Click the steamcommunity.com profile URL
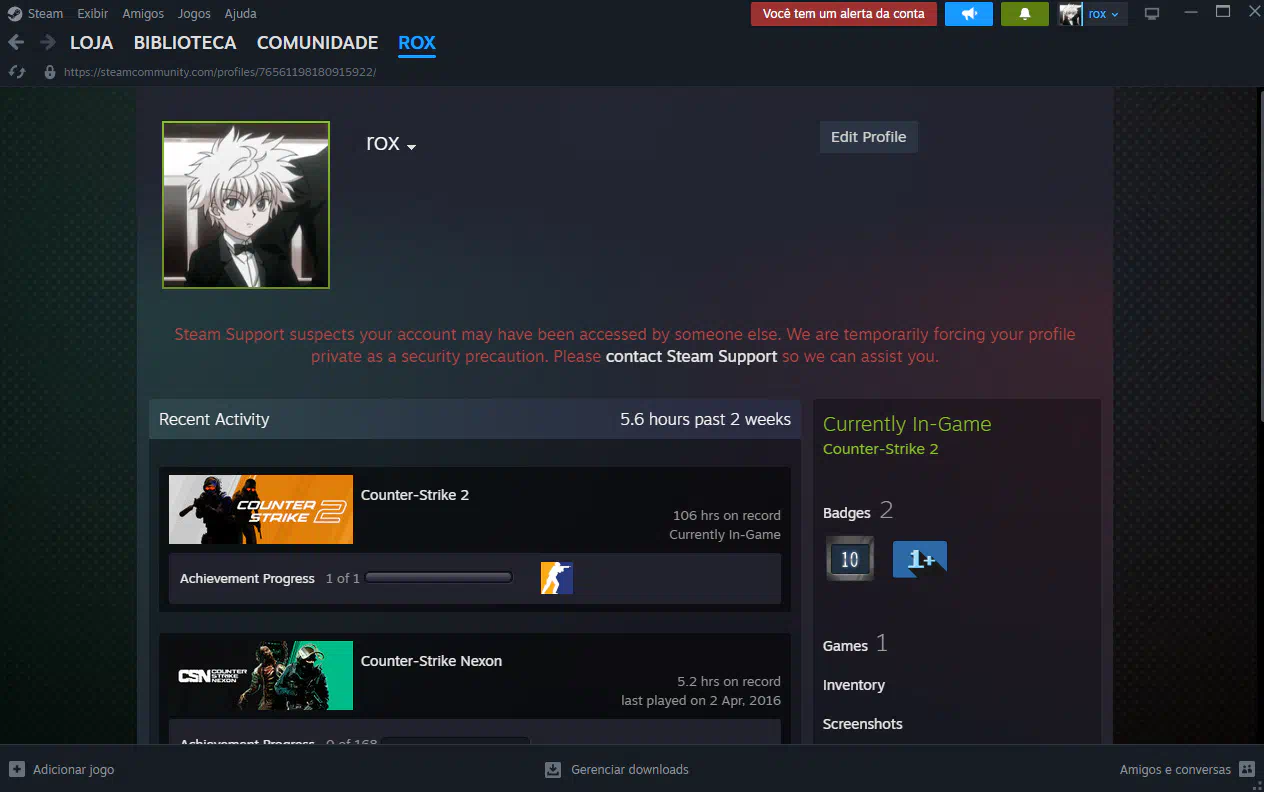This screenshot has height=792, width=1264. (x=220, y=72)
